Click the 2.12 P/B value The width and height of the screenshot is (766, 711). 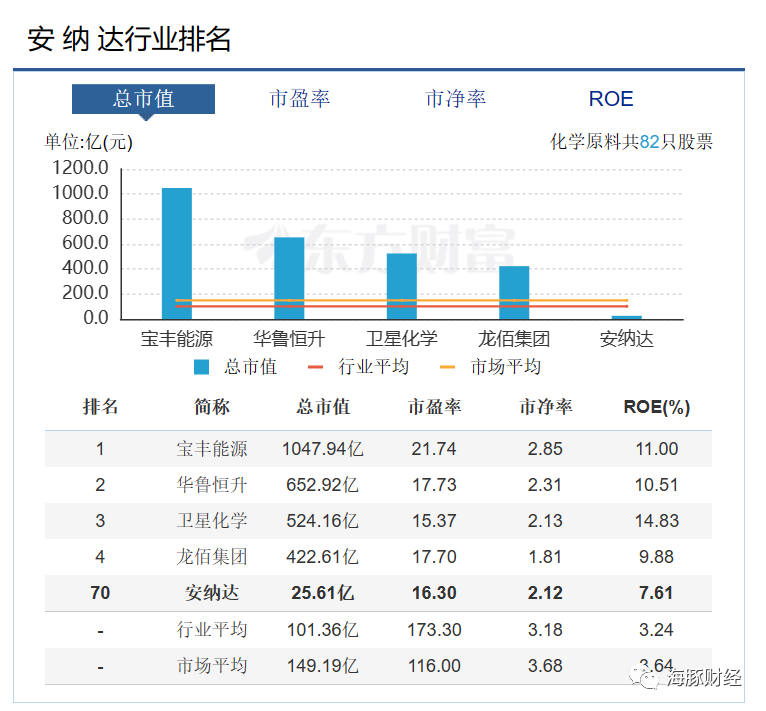[545, 593]
